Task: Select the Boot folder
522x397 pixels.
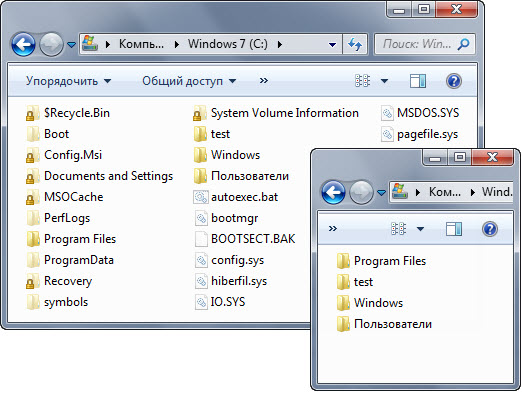Action: pos(47,134)
